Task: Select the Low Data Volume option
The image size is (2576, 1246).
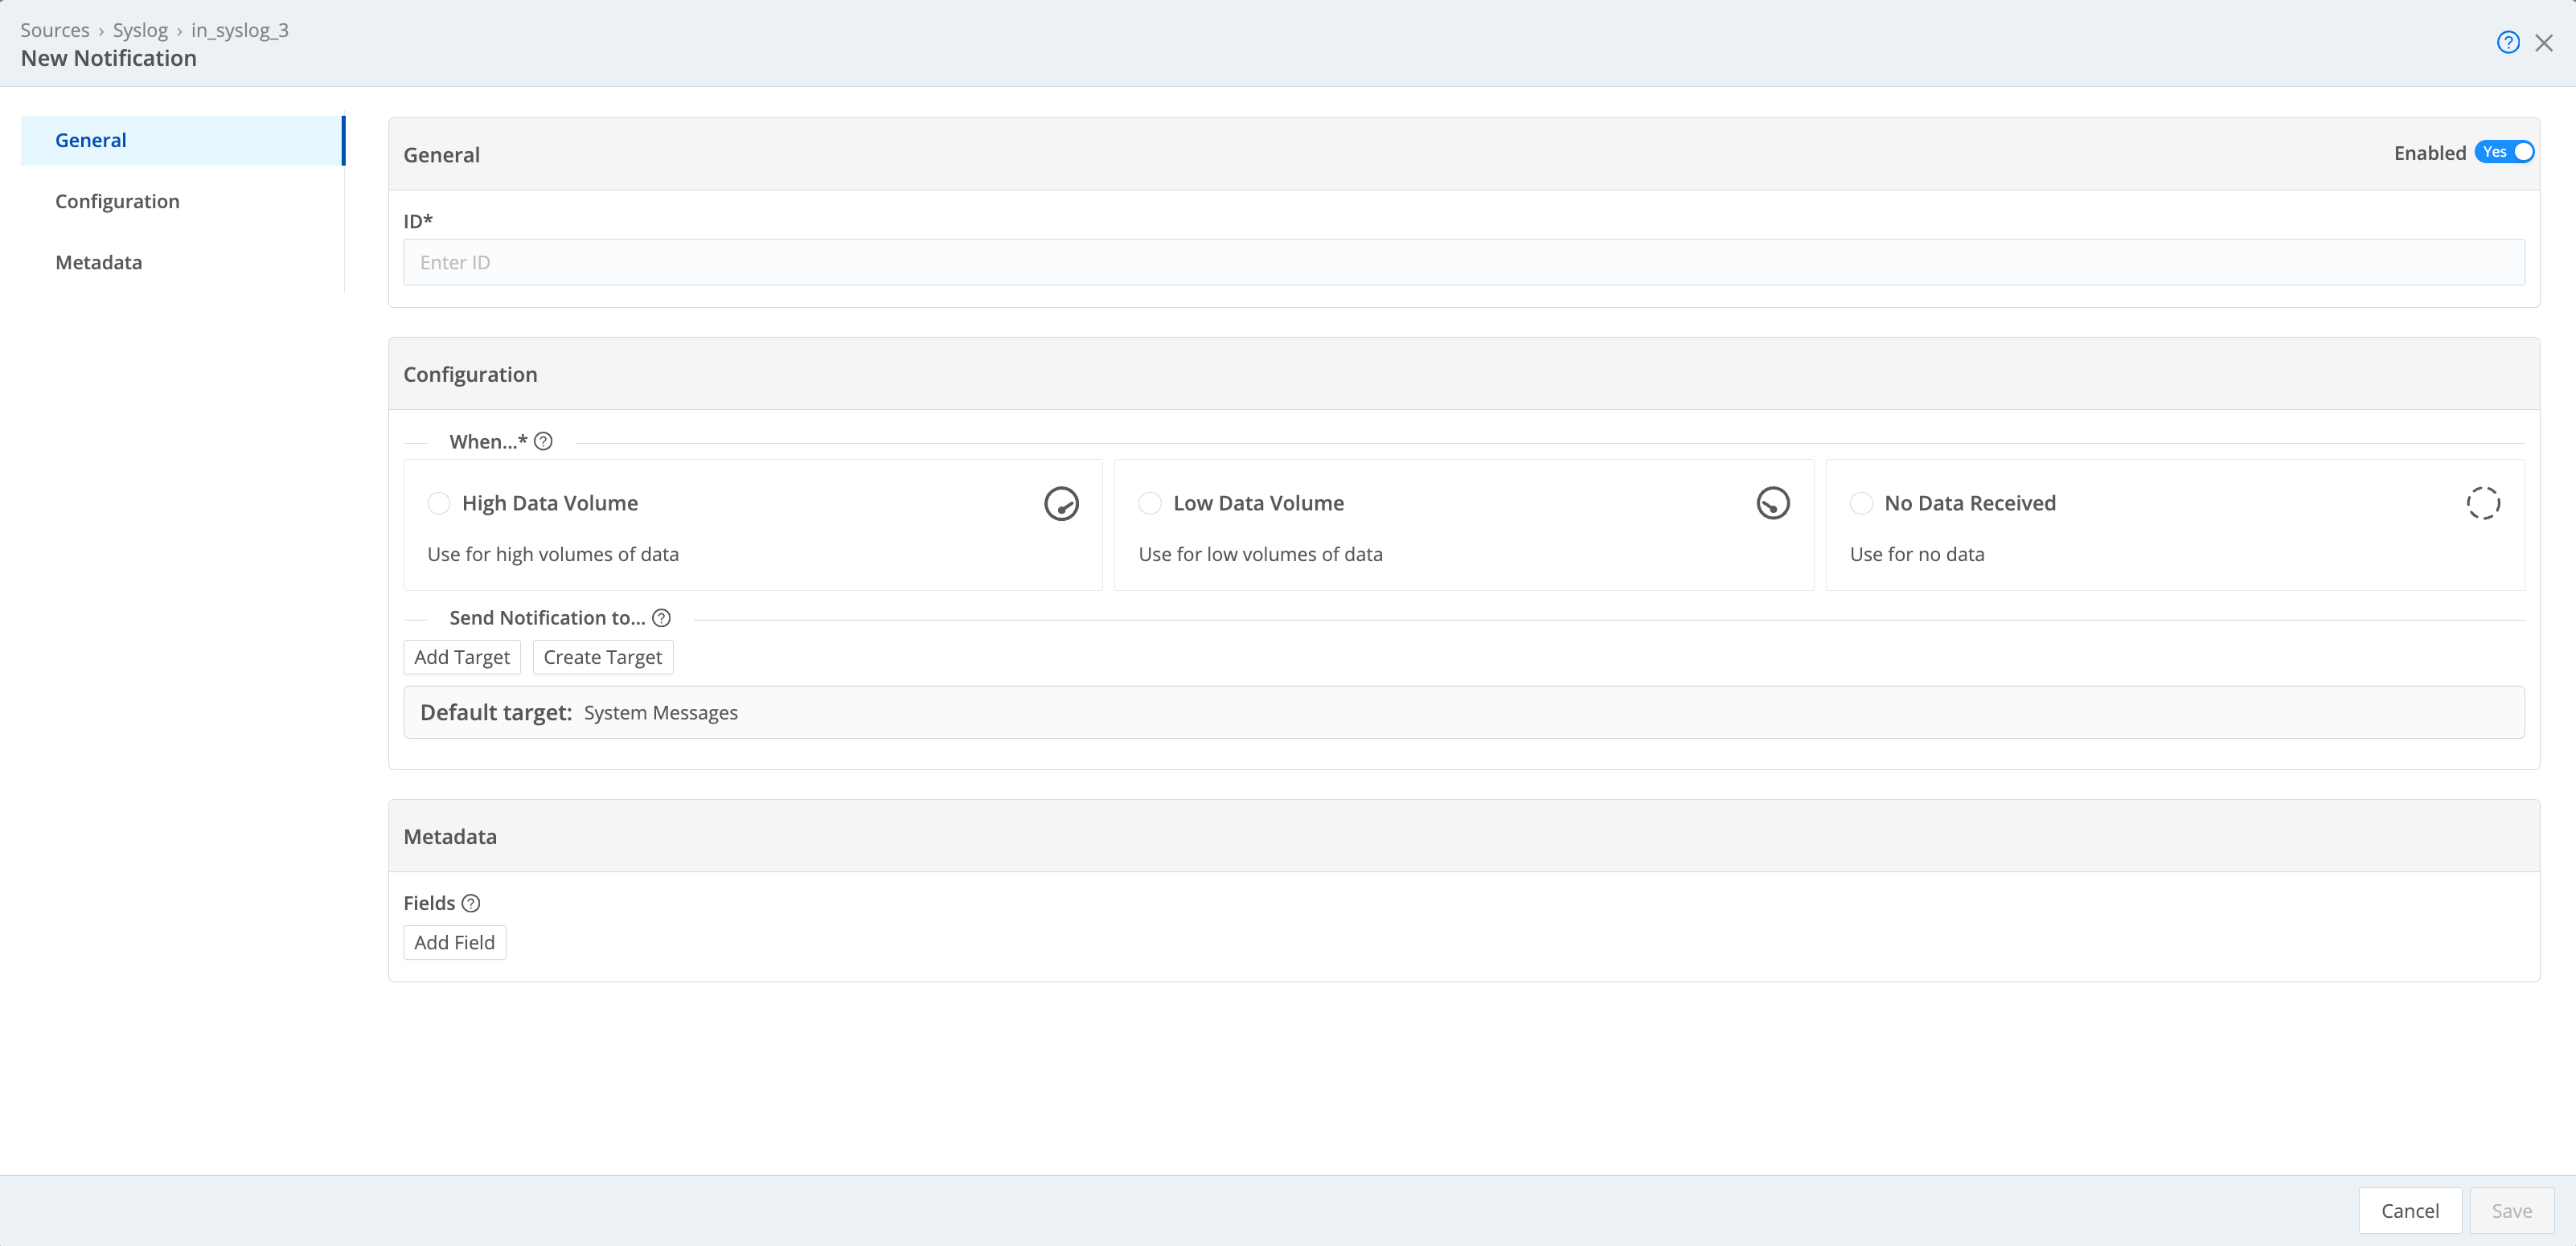Action: [x=1148, y=503]
